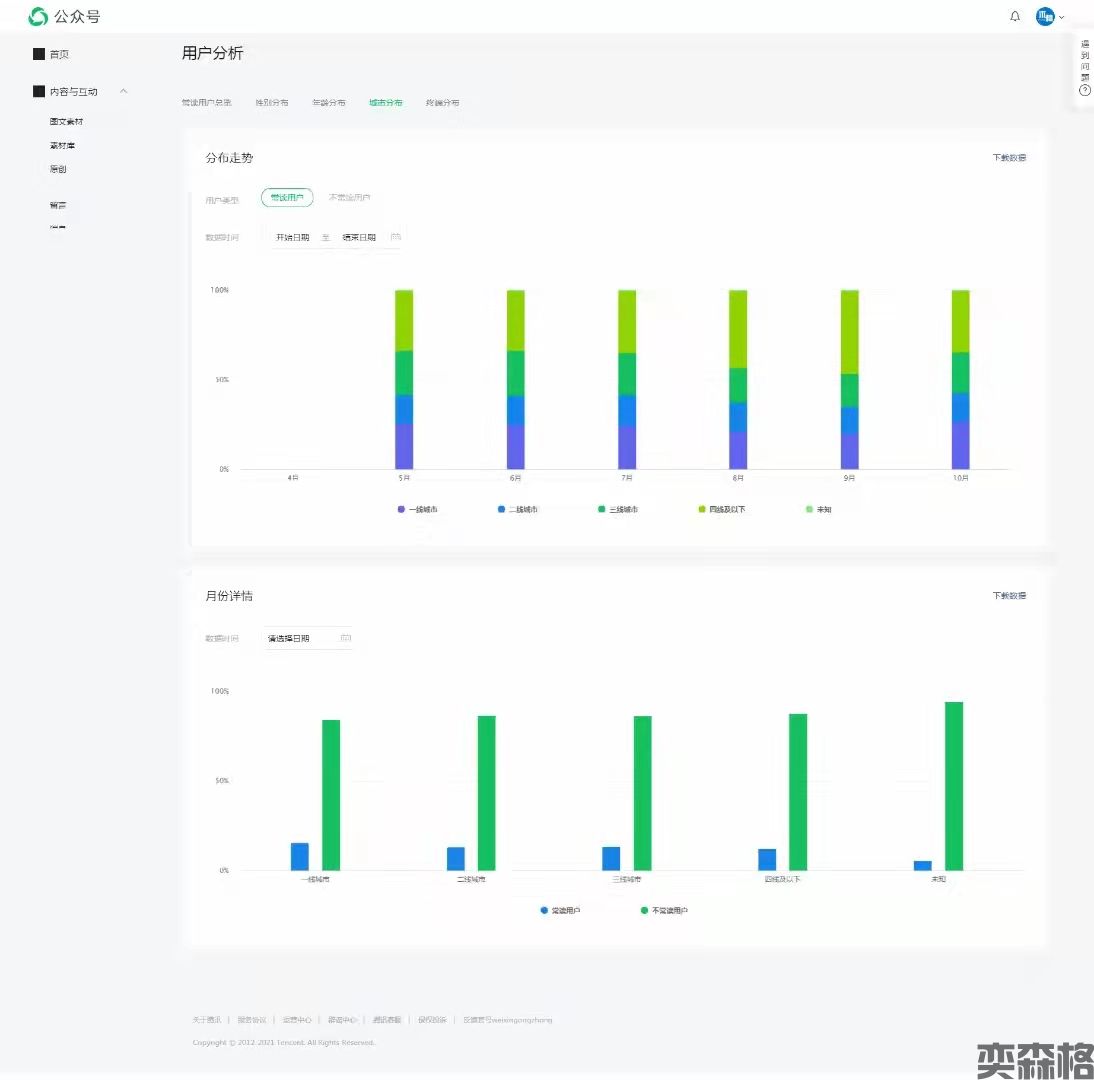Click the help question mark icon
The width and height of the screenshot is (1094, 1080).
click(1085, 90)
